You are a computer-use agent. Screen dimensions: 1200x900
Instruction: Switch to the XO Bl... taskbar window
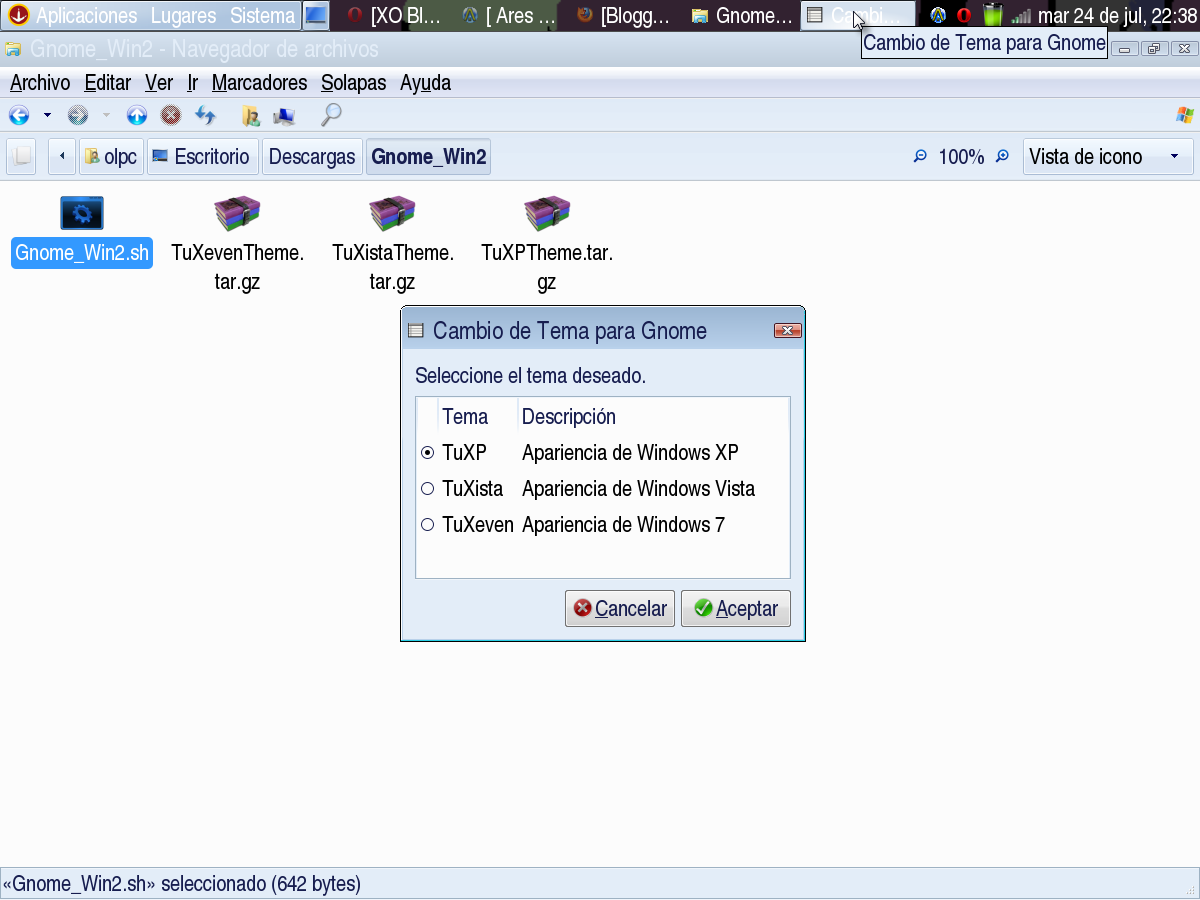[394, 16]
